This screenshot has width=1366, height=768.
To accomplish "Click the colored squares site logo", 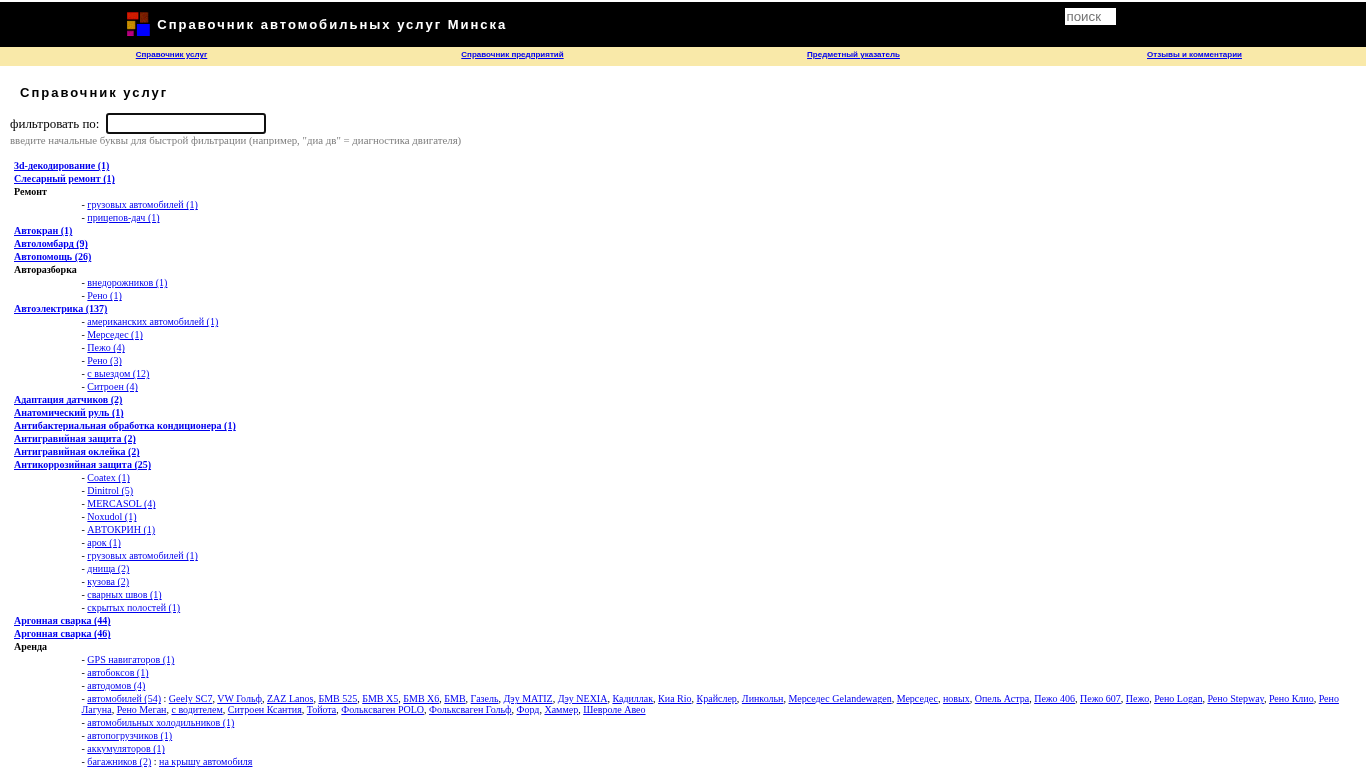I will [138, 24].
